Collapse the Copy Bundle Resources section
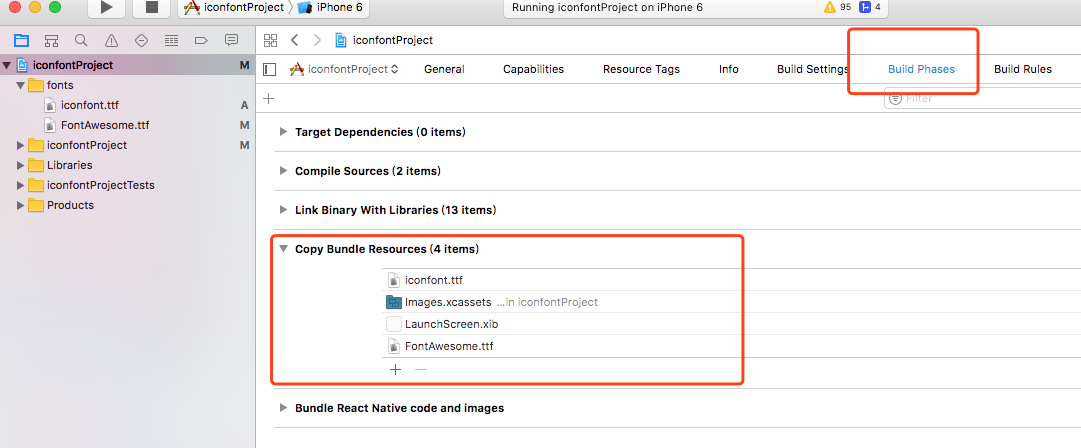Image resolution: width=1081 pixels, height=448 pixels. pyautogui.click(x=284, y=249)
